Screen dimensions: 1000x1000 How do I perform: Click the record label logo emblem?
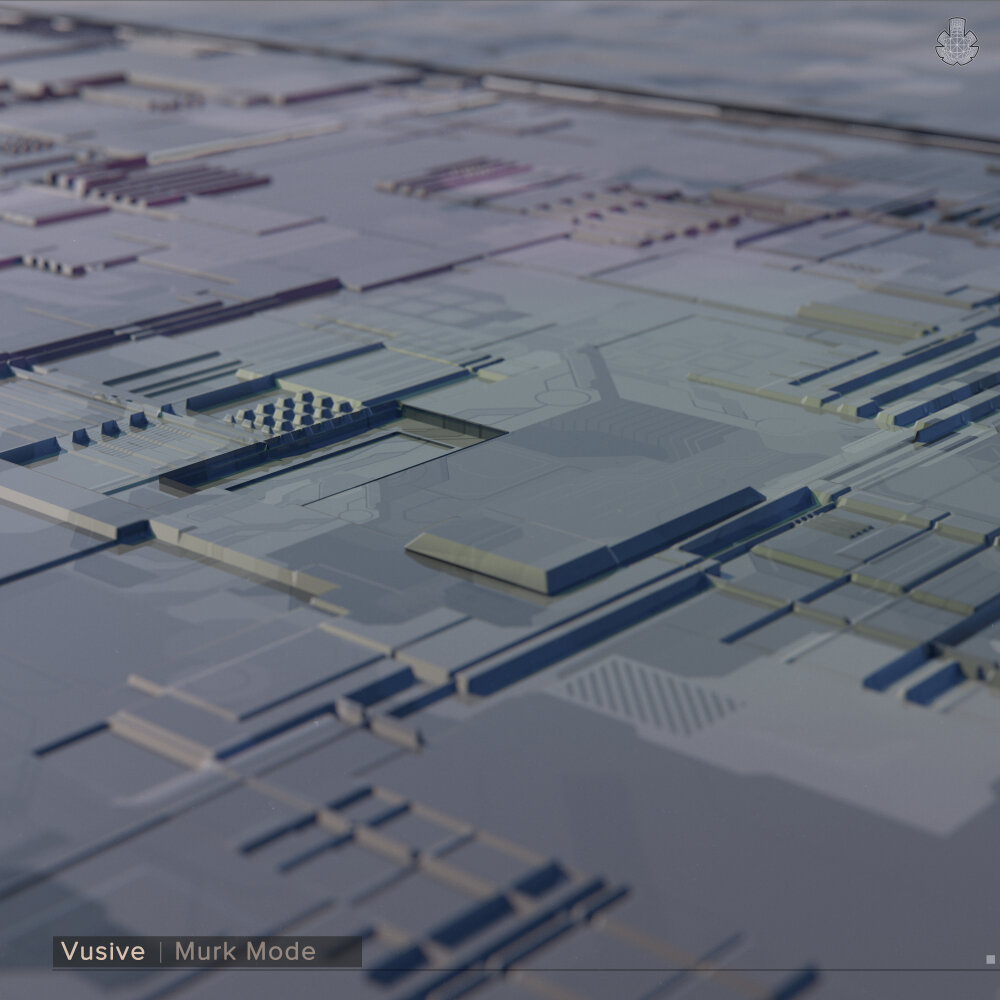pos(956,42)
